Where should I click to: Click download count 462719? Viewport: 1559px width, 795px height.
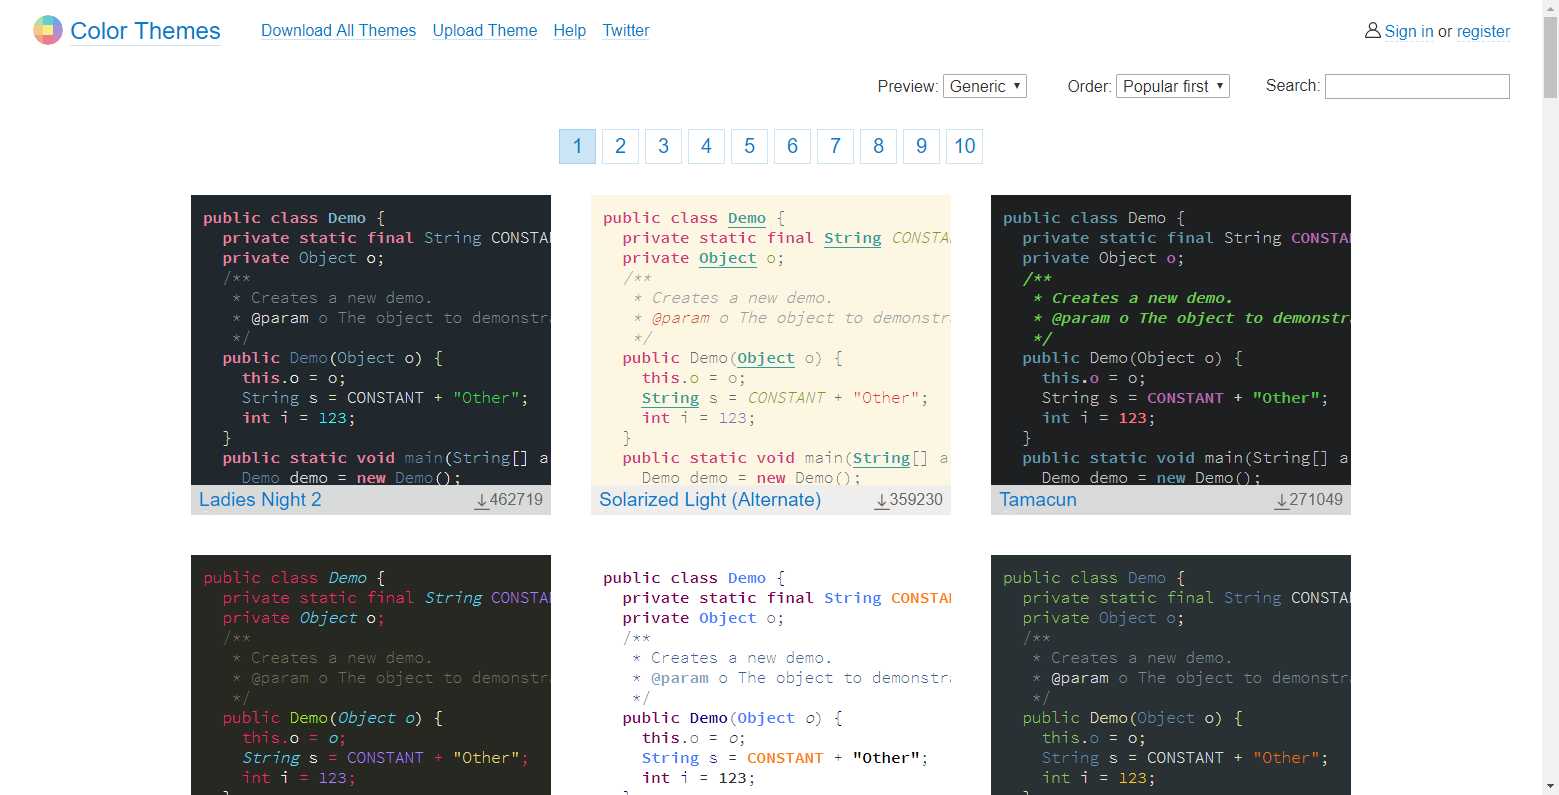point(516,500)
